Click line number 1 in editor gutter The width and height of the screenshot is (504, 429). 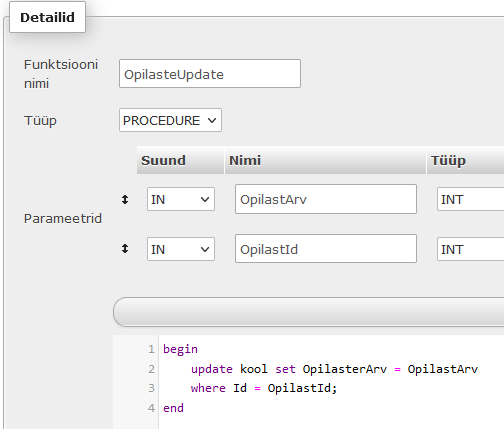tap(151, 349)
